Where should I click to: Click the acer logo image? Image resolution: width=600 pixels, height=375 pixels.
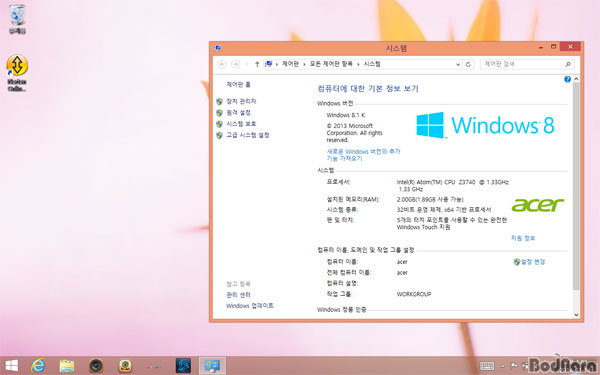tap(538, 205)
